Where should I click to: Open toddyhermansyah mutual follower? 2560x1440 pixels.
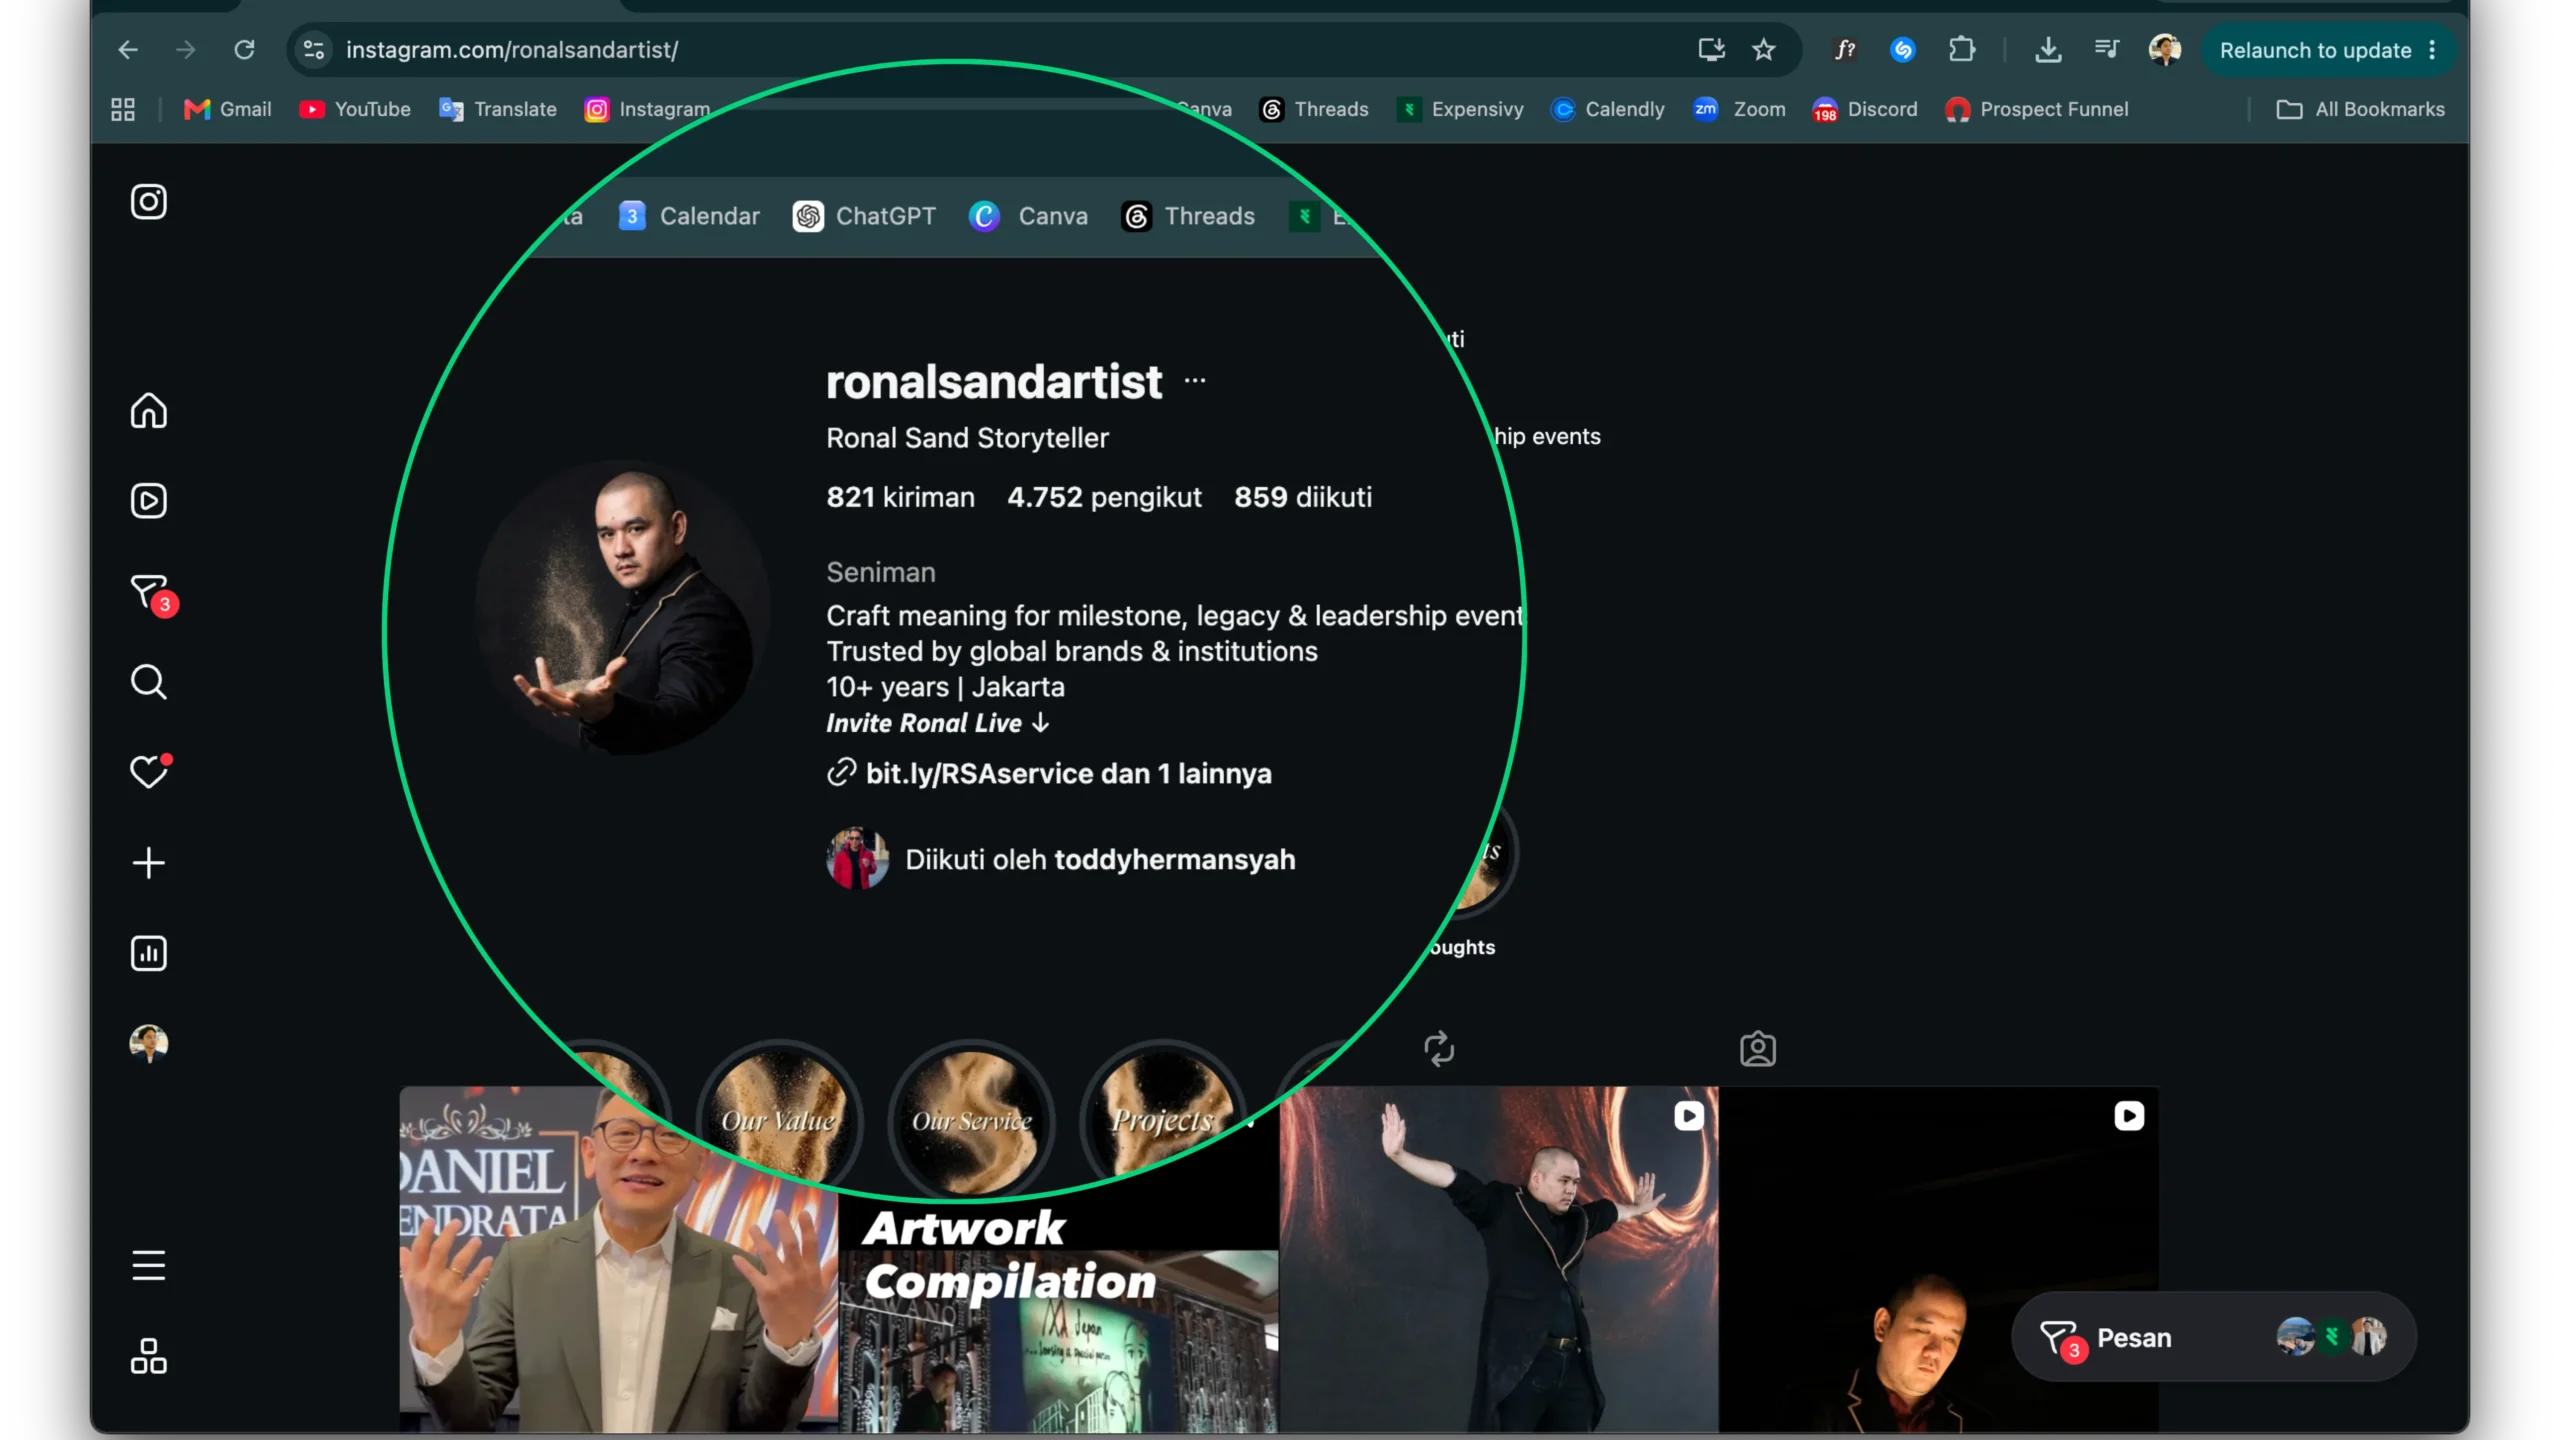pos(1175,860)
